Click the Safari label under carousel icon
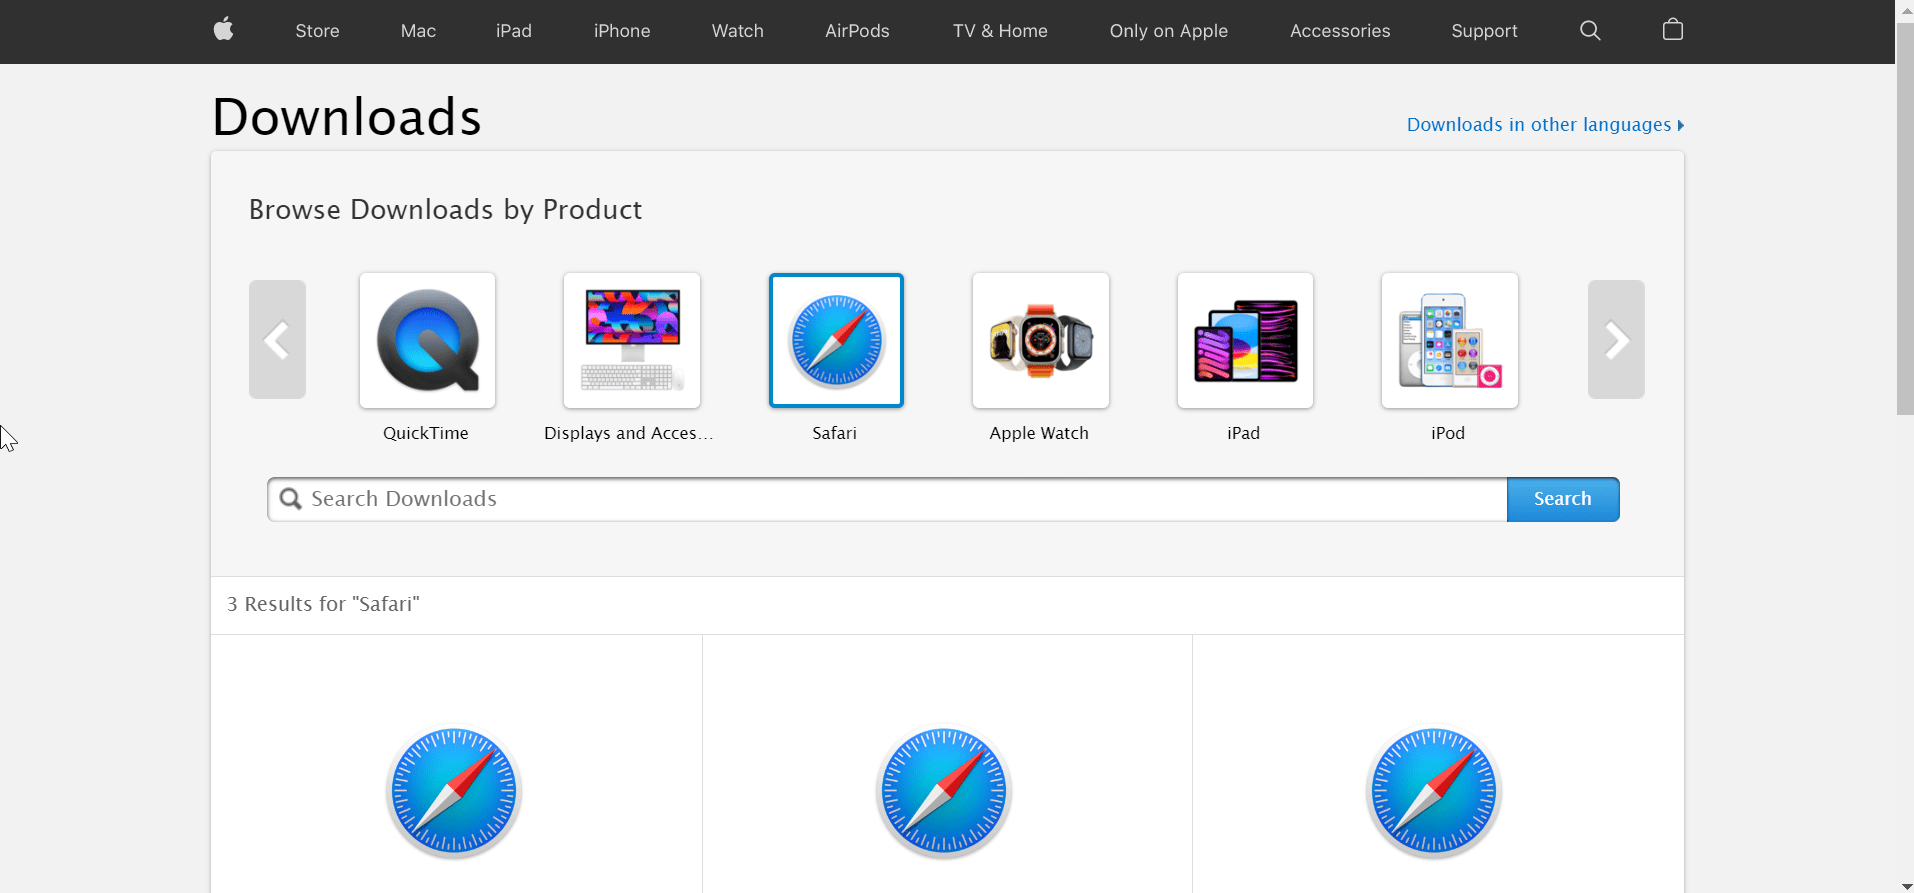This screenshot has width=1914, height=893. pos(834,433)
